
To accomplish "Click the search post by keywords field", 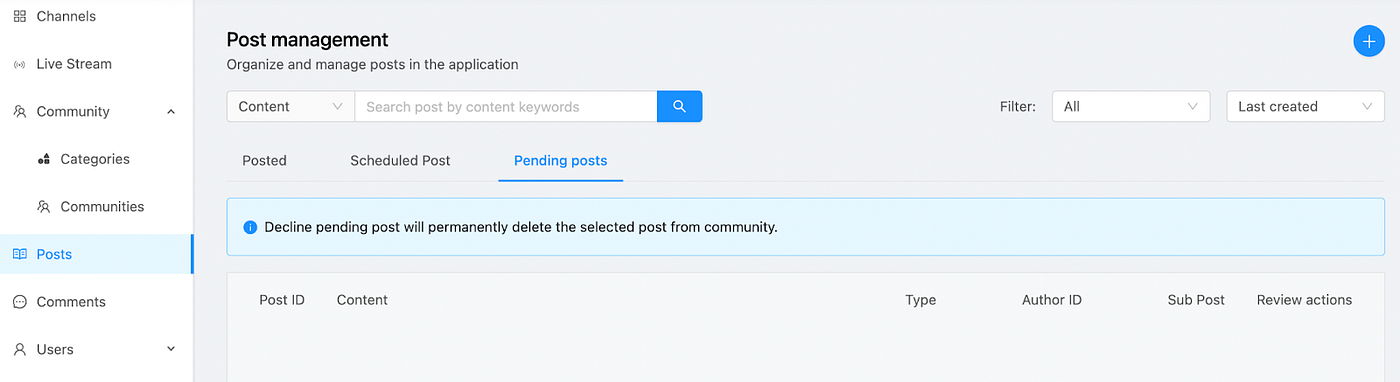I will click(506, 106).
